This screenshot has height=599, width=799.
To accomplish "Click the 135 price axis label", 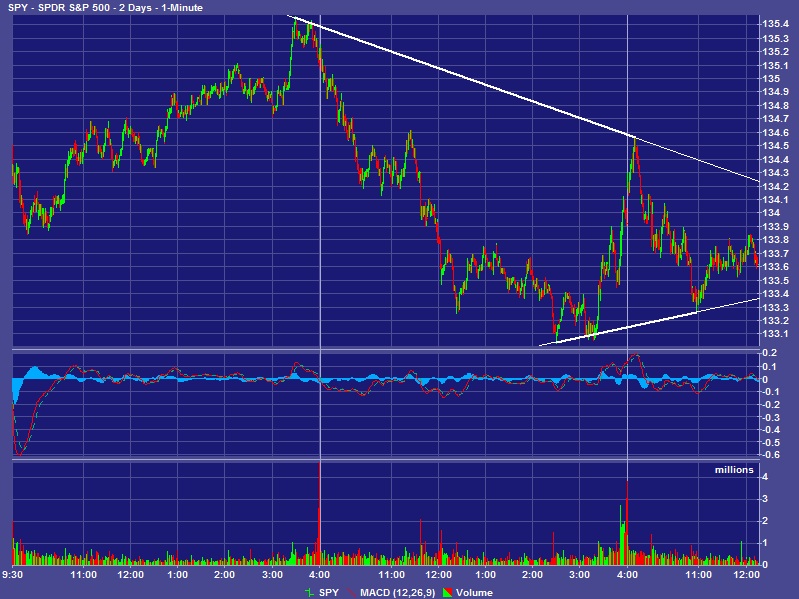I will [x=771, y=78].
